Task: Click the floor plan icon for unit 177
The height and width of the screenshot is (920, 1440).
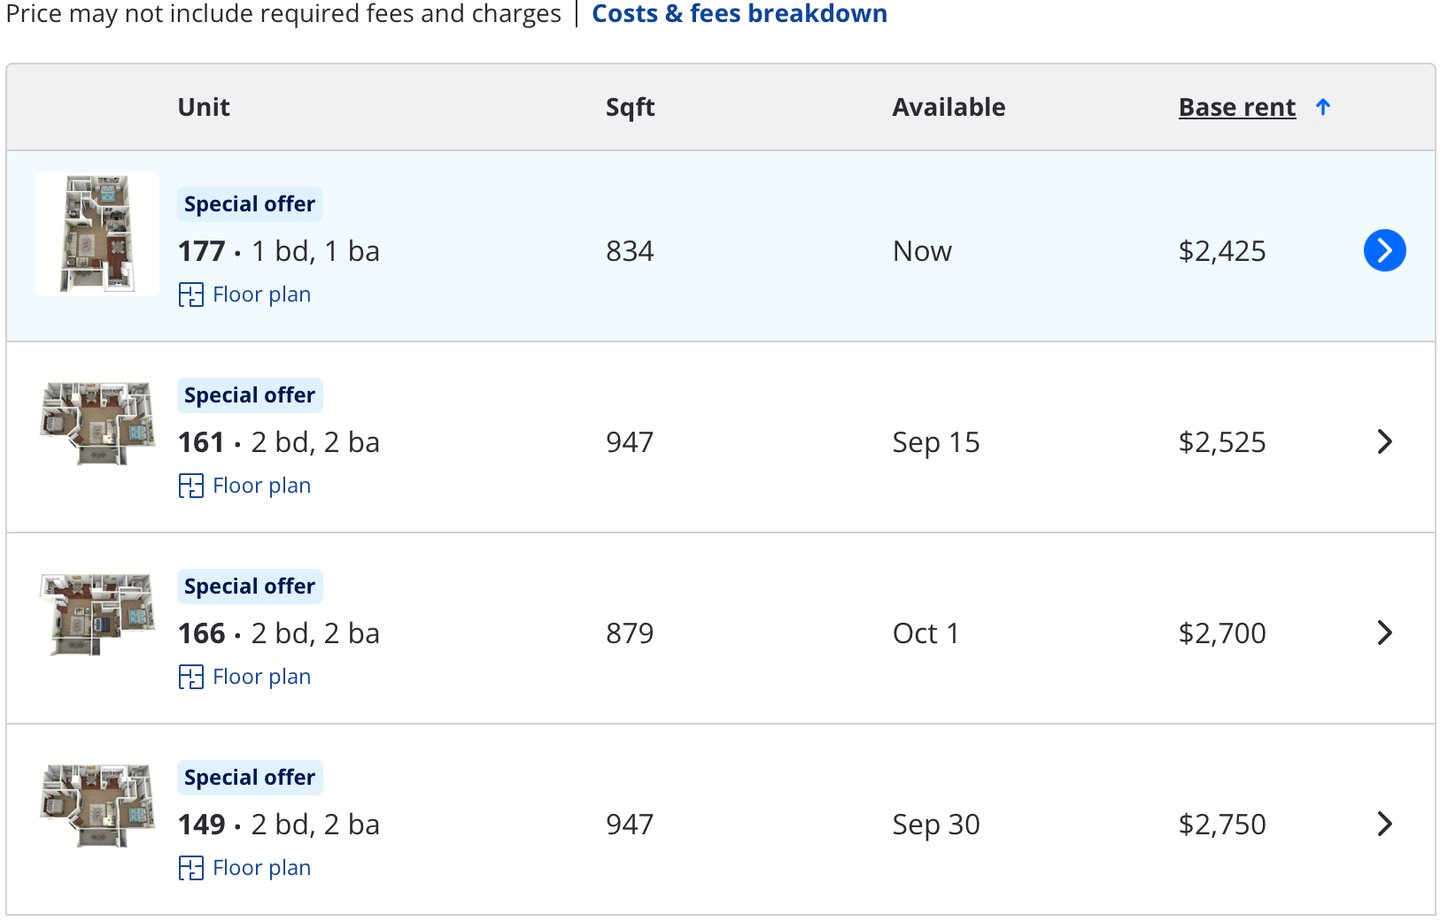Action: click(191, 295)
